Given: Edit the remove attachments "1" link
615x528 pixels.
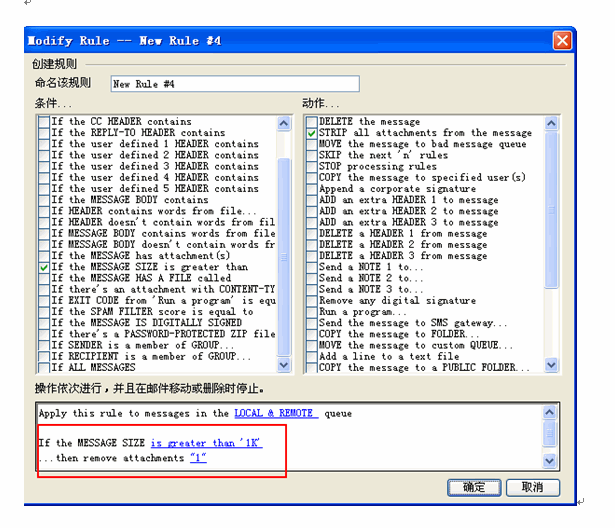Looking at the screenshot, I should tap(198, 458).
